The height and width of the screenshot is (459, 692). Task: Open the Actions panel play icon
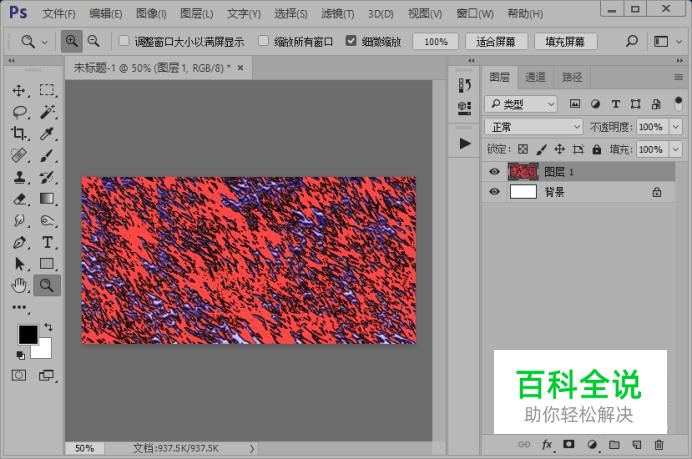point(464,143)
